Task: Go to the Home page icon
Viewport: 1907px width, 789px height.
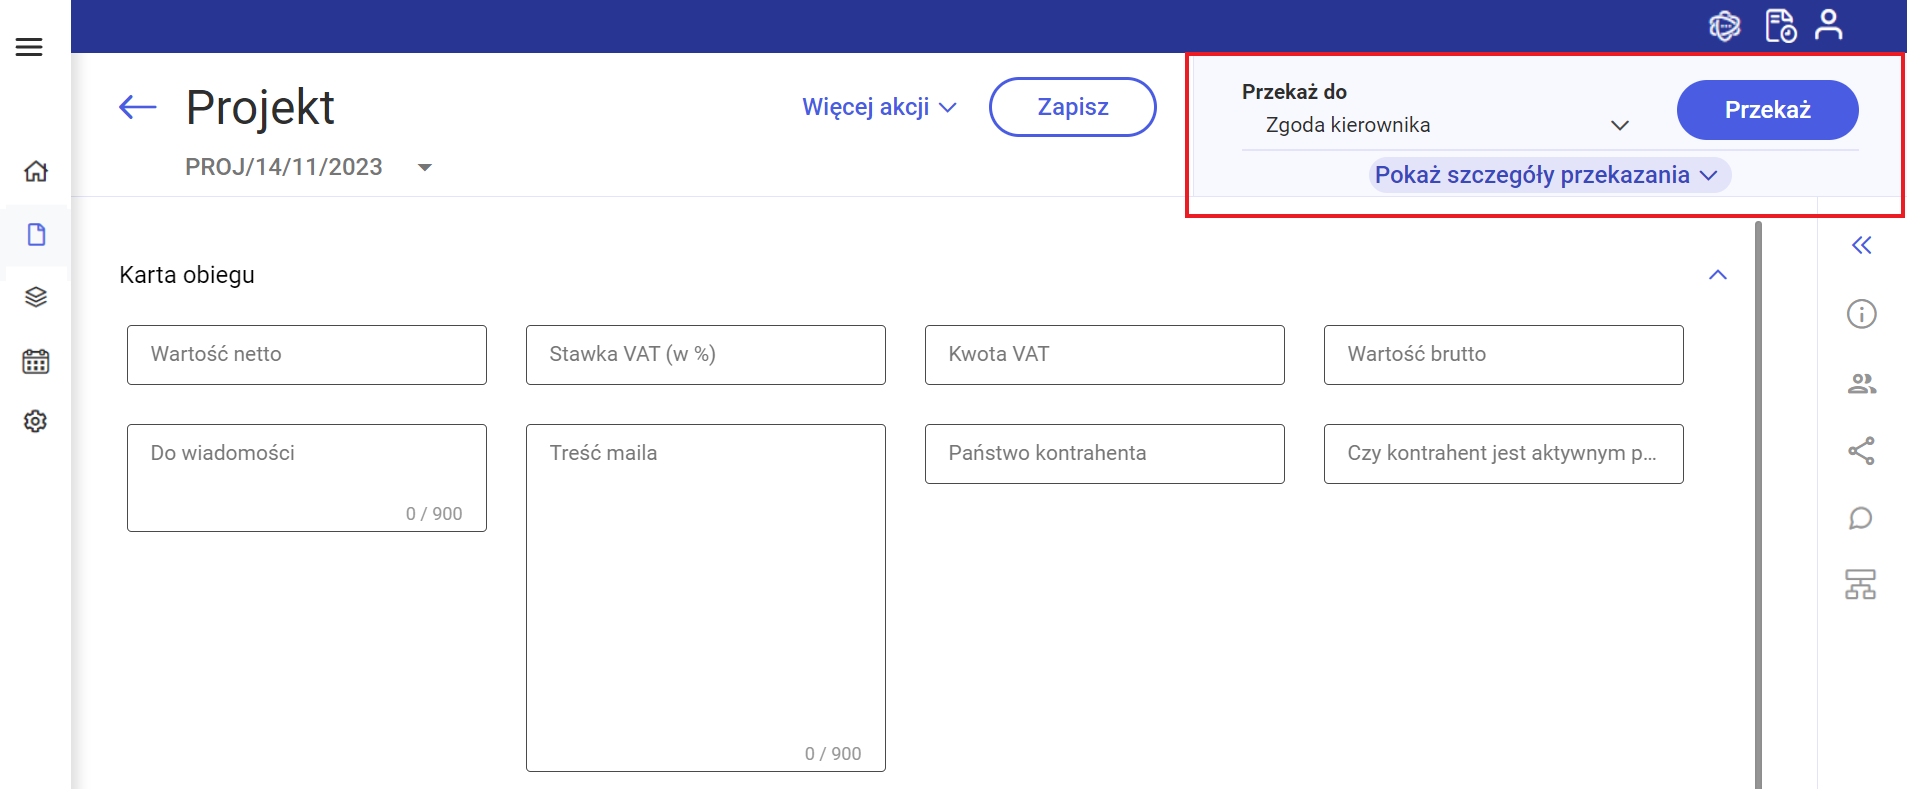Action: pos(36,171)
